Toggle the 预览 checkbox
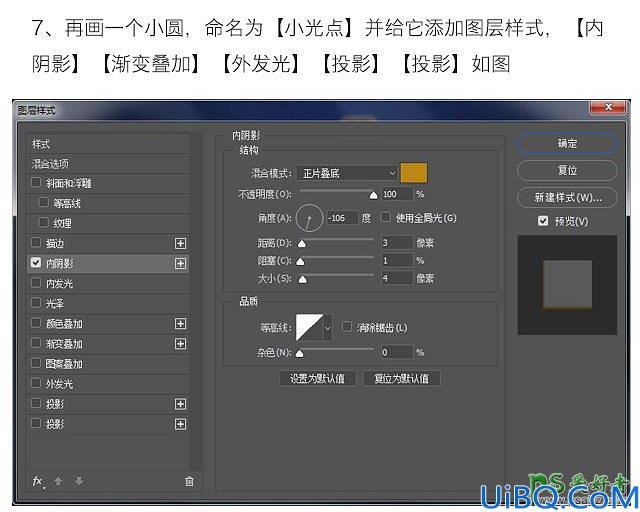Screen dimensions: 640x512 click(543, 221)
